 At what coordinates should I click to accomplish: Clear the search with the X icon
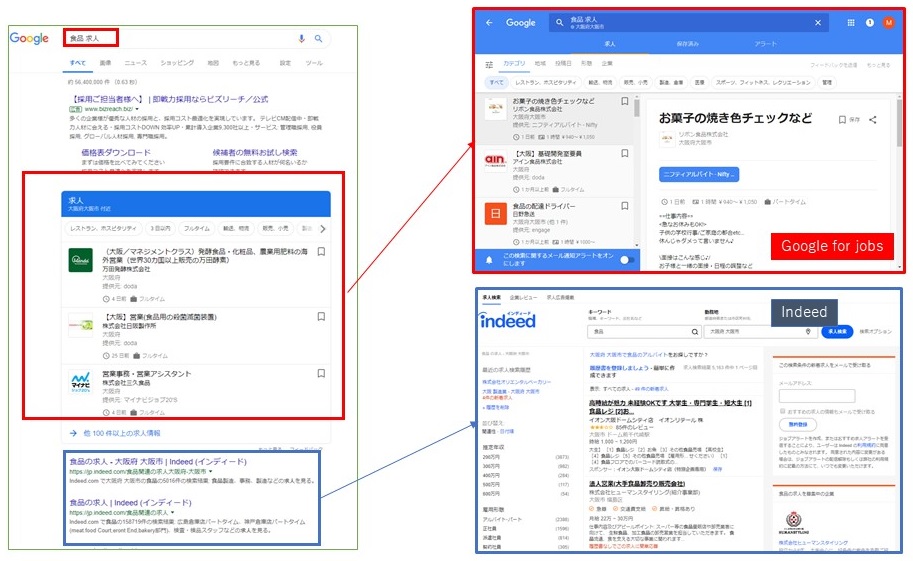point(818,23)
